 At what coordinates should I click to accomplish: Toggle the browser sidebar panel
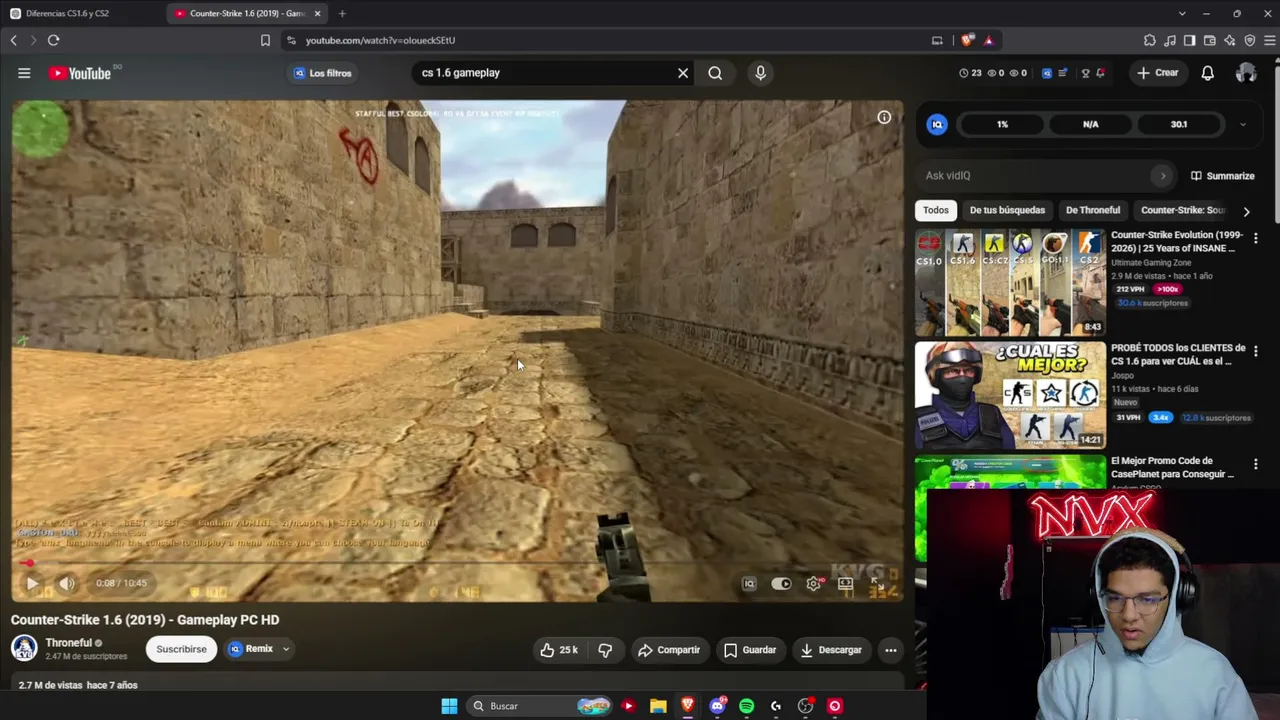point(1189,40)
